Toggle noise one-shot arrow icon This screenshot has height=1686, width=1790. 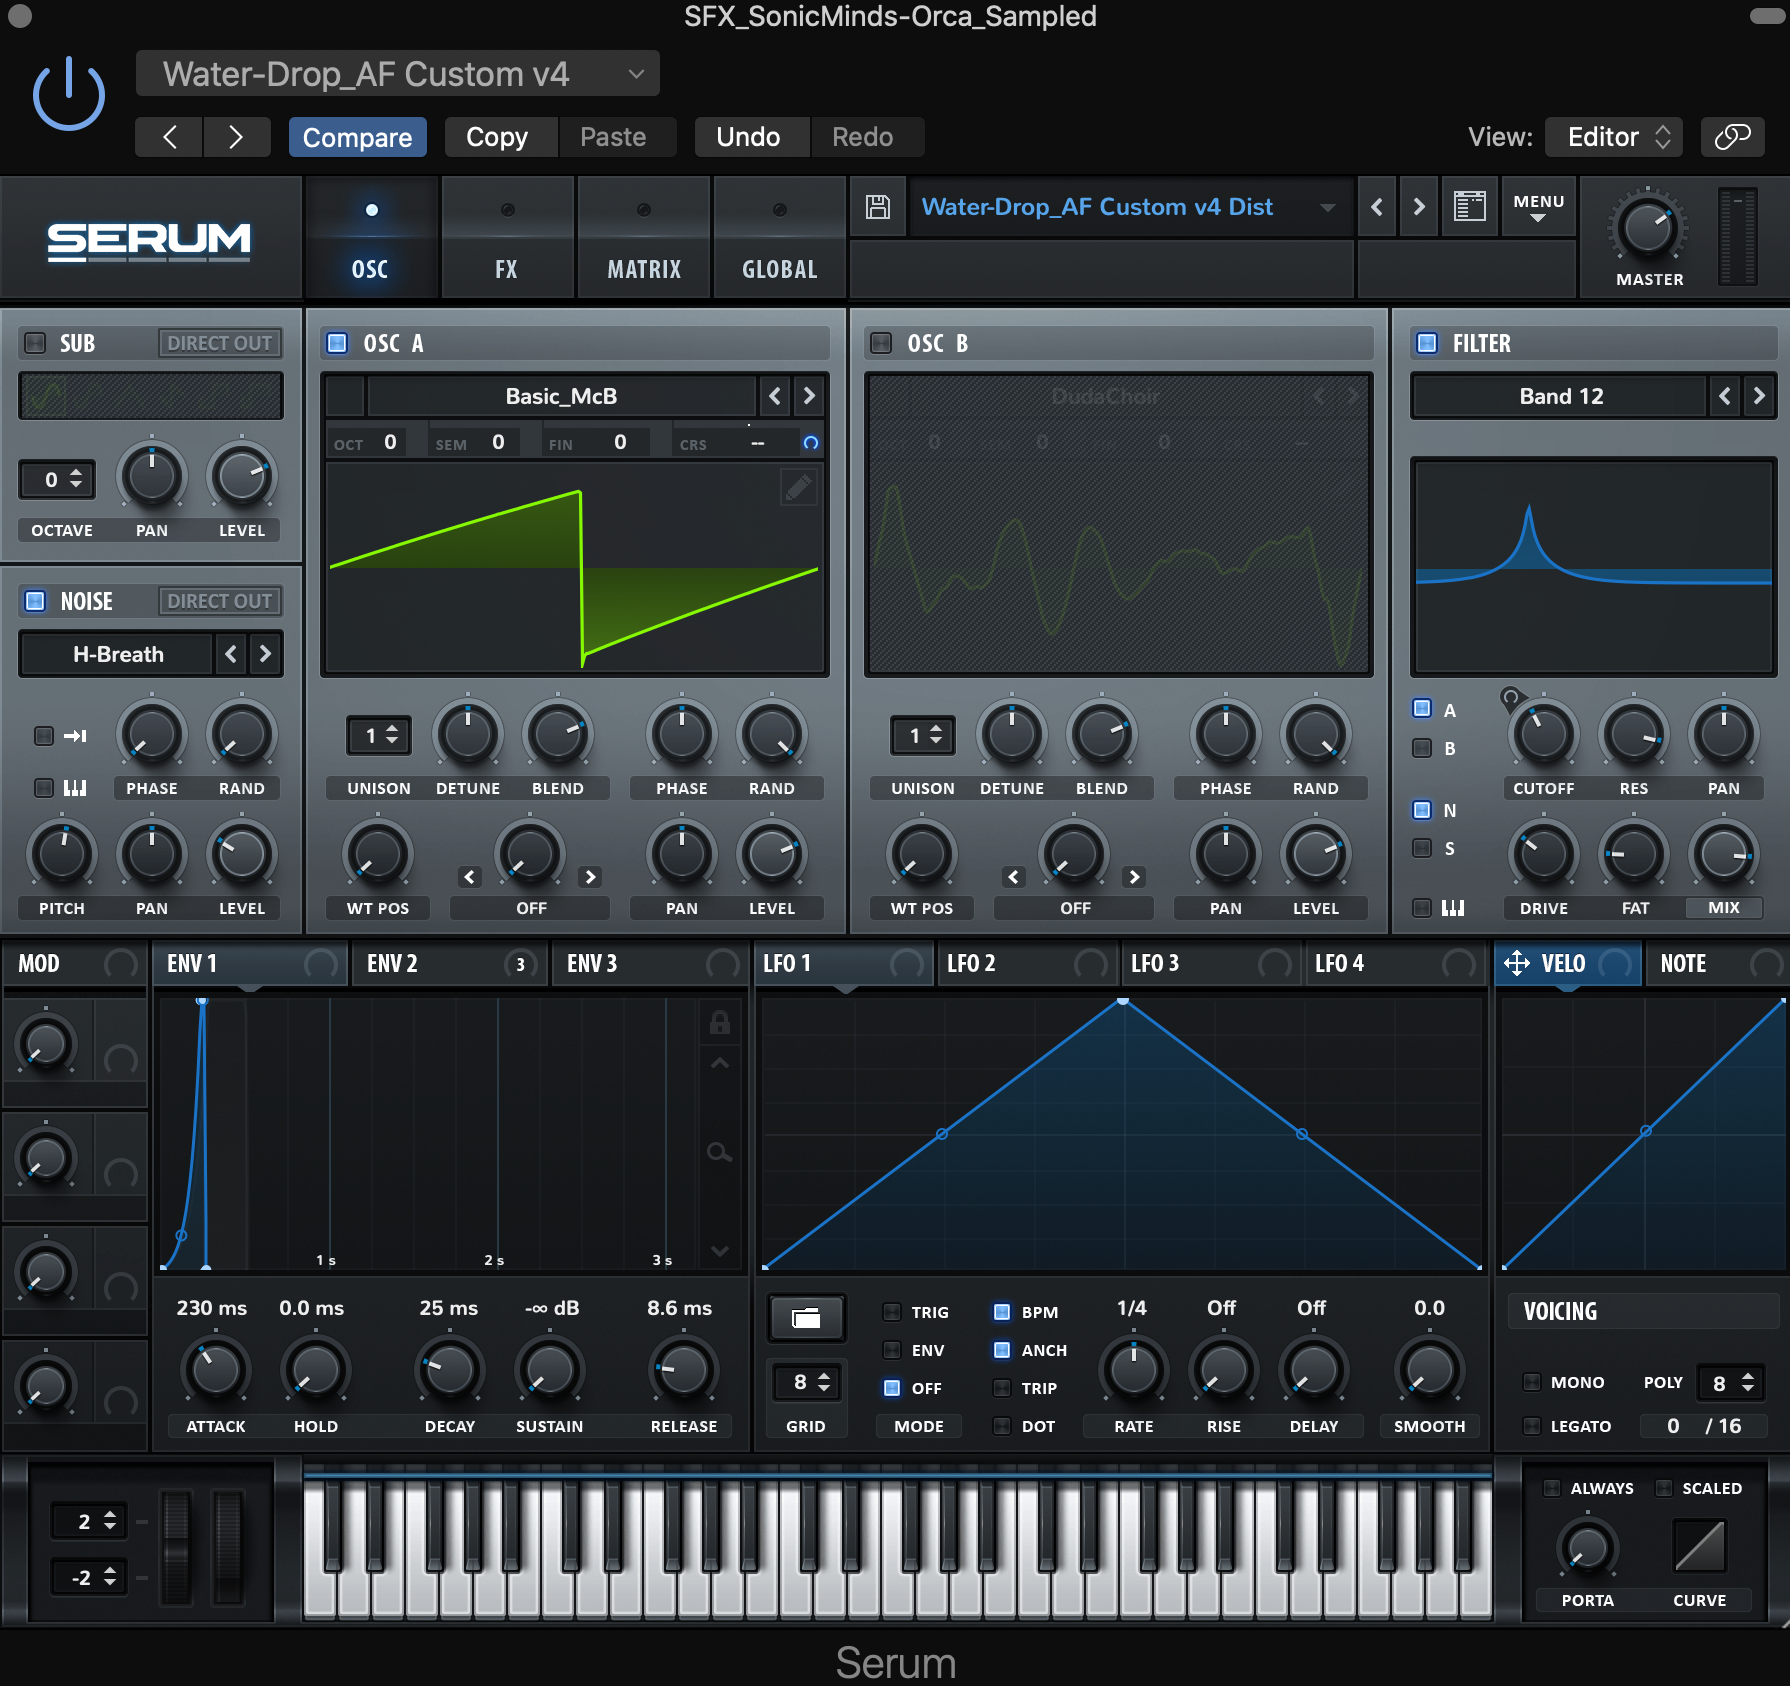pos(75,736)
